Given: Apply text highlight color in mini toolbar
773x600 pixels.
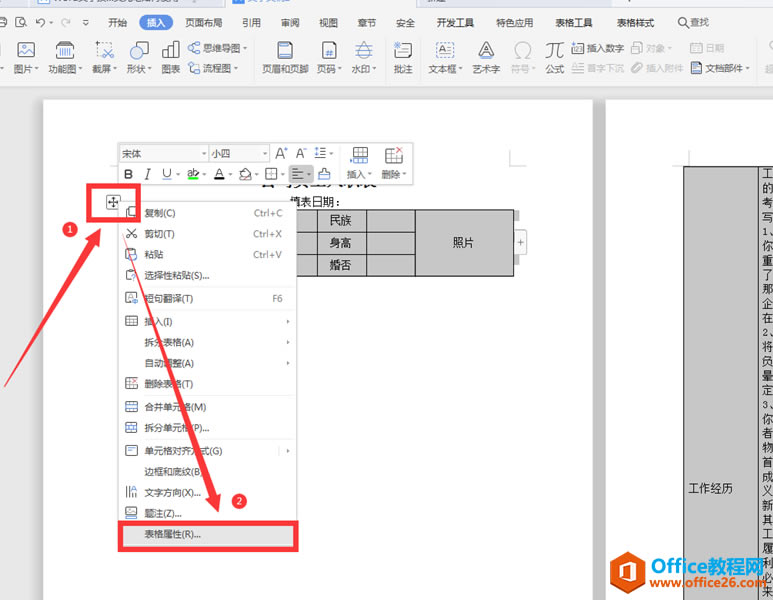Looking at the screenshot, I should (193, 174).
